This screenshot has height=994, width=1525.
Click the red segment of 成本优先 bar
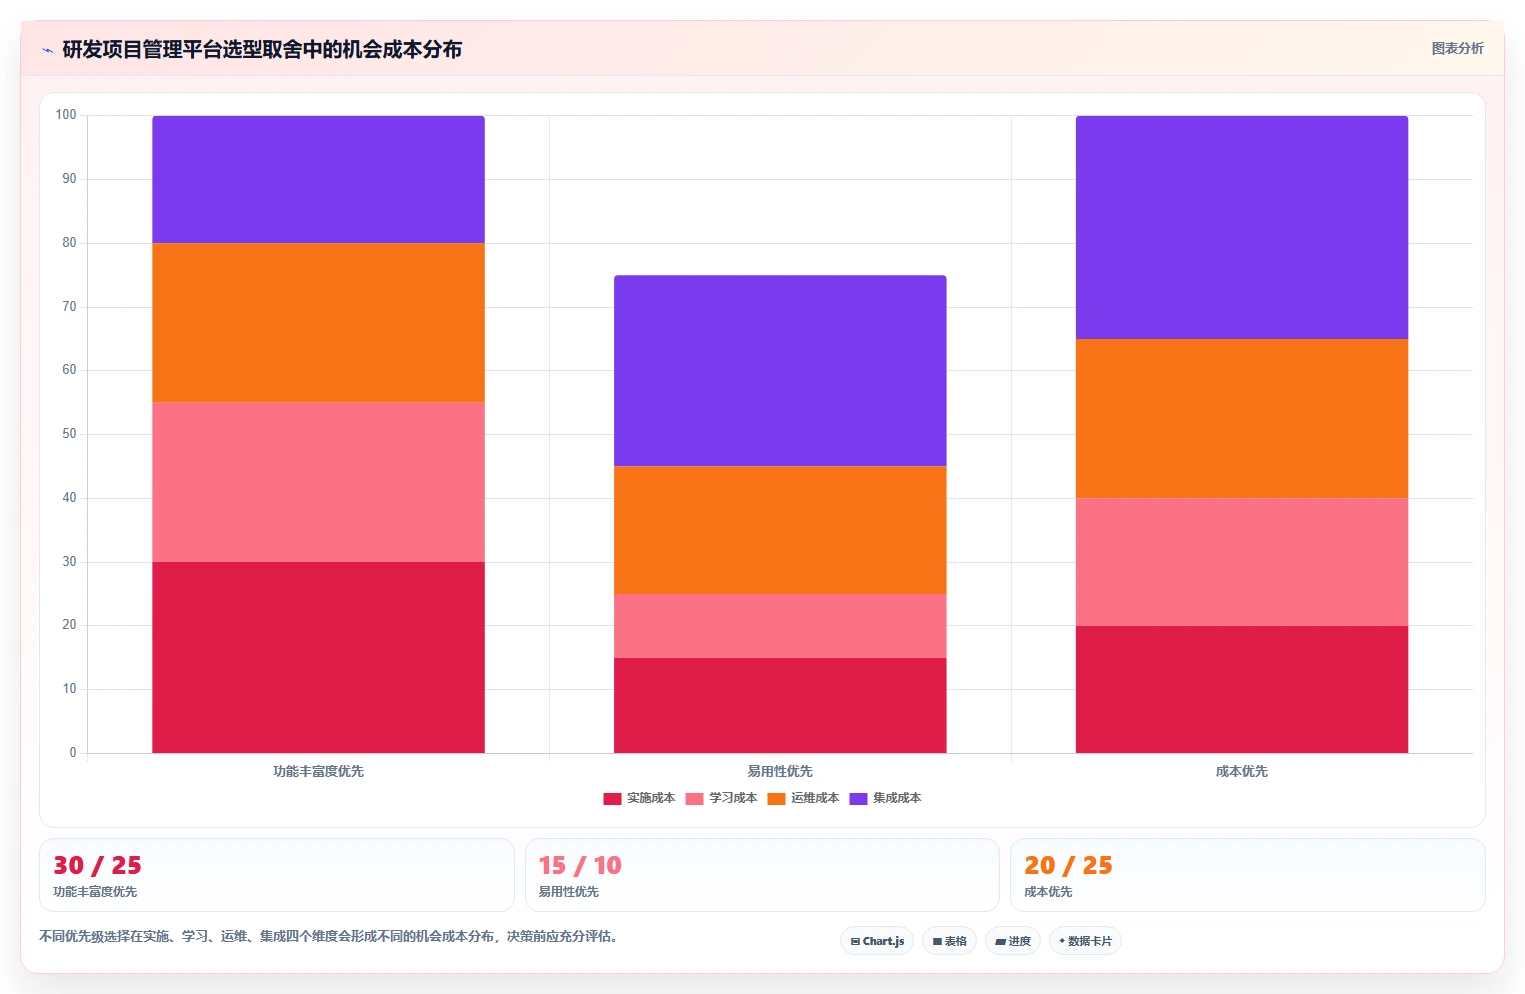pos(1242,689)
